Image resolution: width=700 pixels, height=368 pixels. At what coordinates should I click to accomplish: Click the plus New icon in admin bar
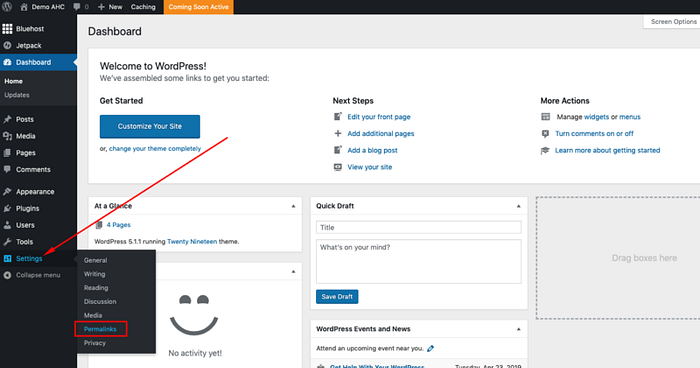pyautogui.click(x=101, y=7)
